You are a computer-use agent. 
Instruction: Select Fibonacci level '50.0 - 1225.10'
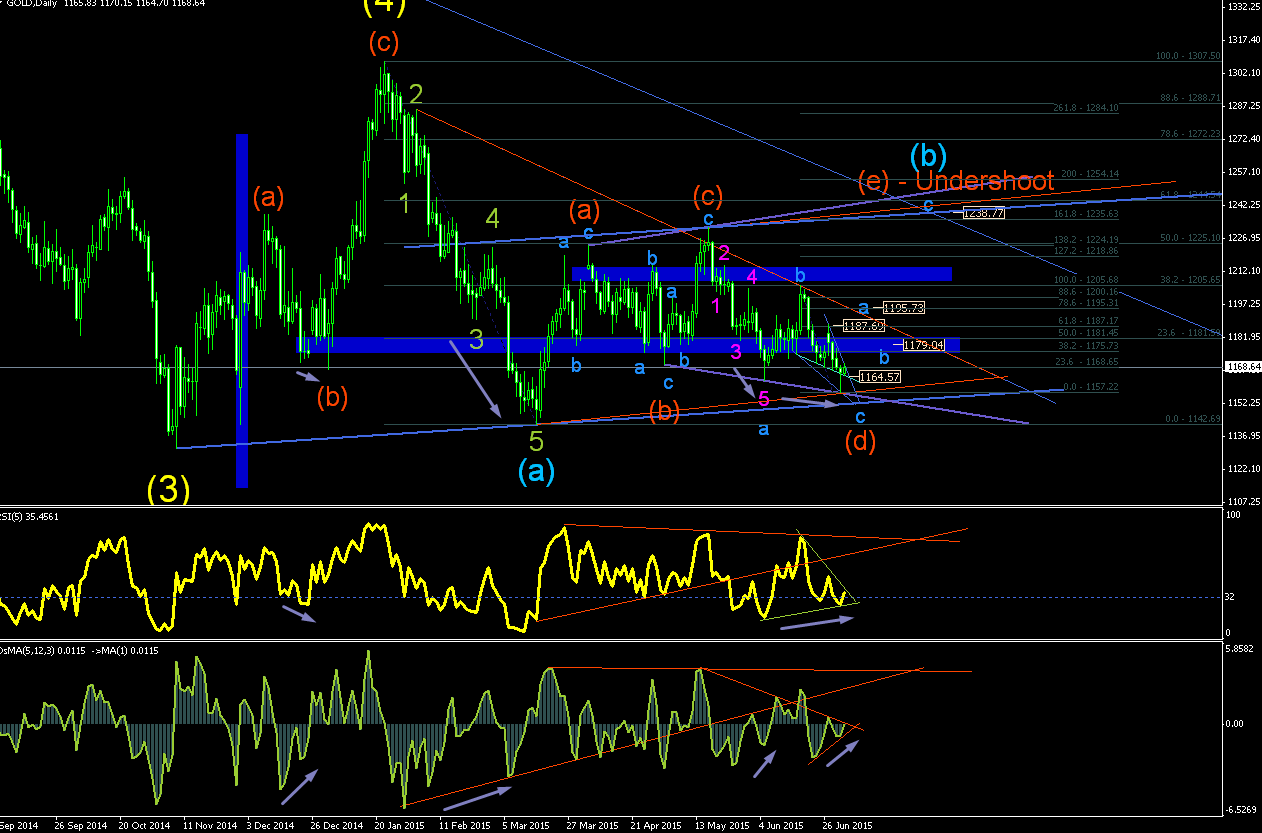tap(1190, 237)
